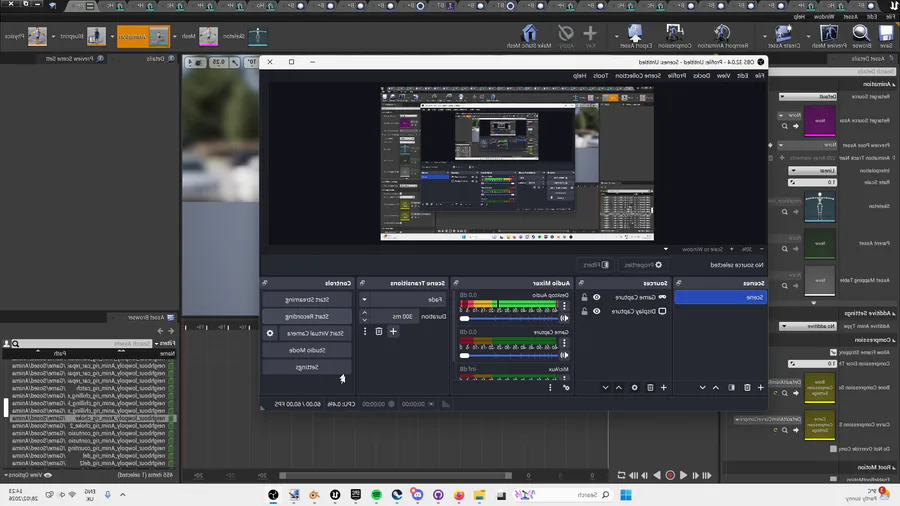Open OBS Settings from Controls dock
This screenshot has height=506, width=900.
(307, 367)
